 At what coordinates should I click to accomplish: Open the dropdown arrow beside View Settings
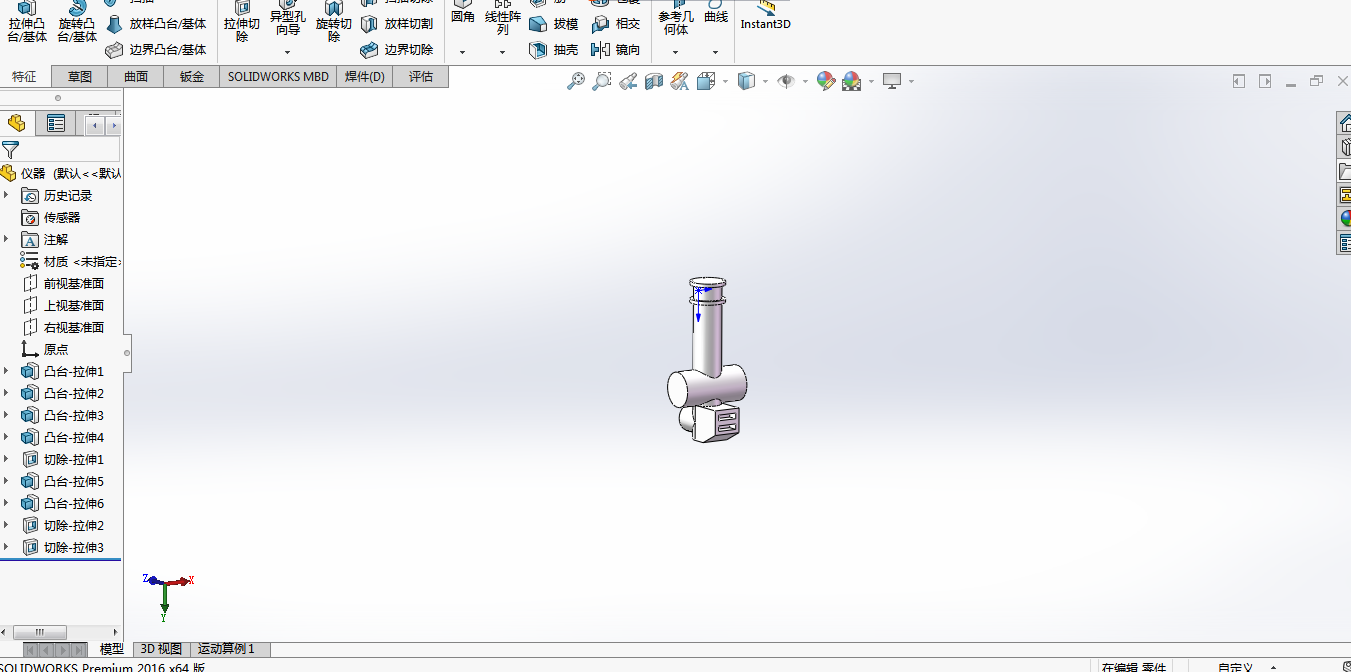pyautogui.click(x=911, y=81)
